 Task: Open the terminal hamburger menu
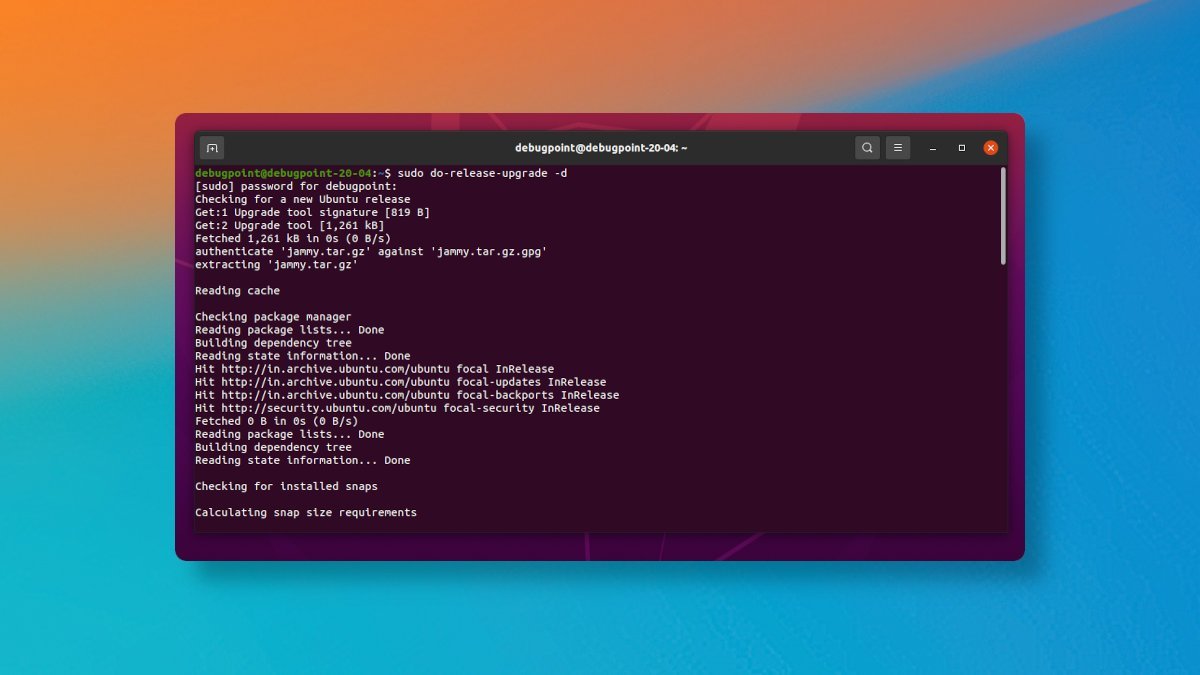(898, 148)
